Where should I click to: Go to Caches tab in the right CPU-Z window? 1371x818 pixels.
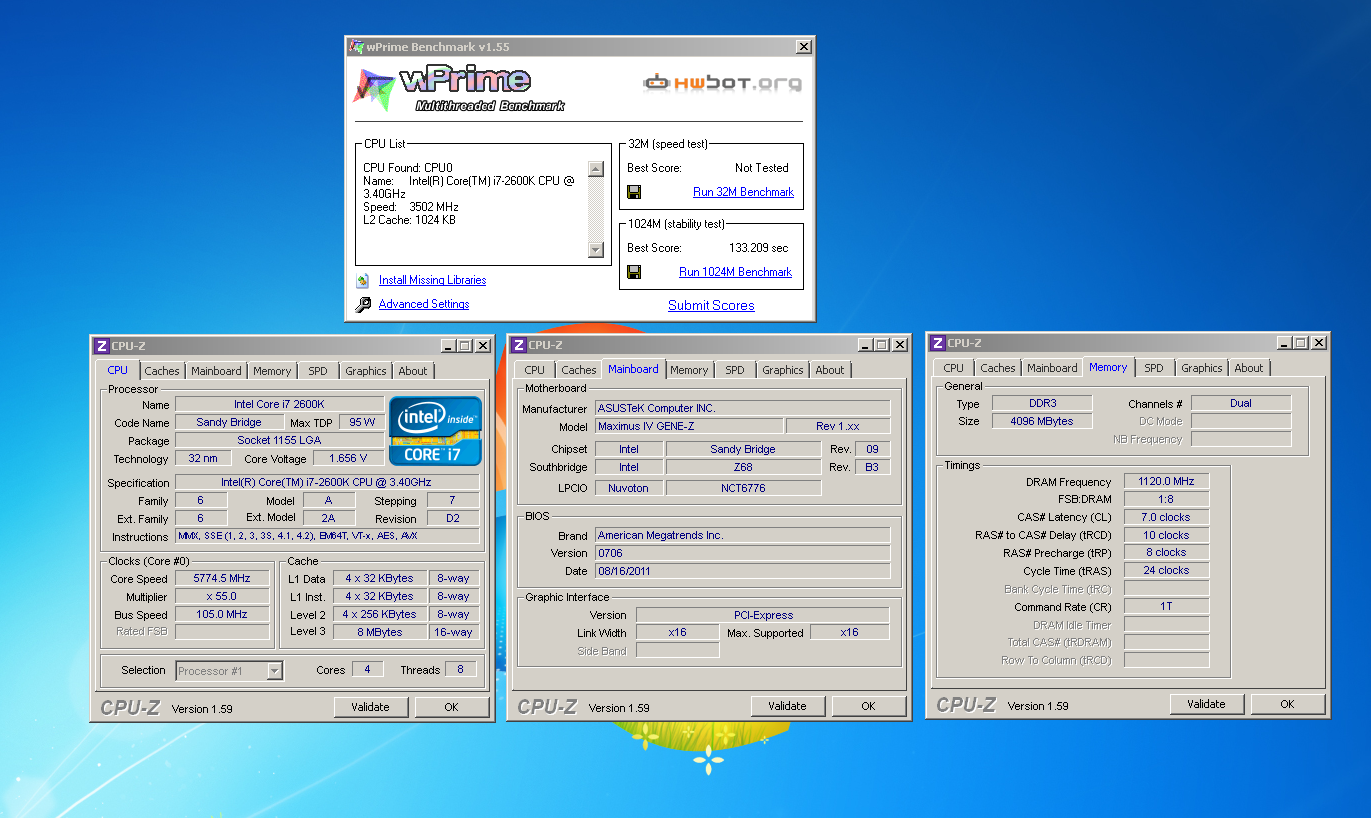(x=998, y=368)
